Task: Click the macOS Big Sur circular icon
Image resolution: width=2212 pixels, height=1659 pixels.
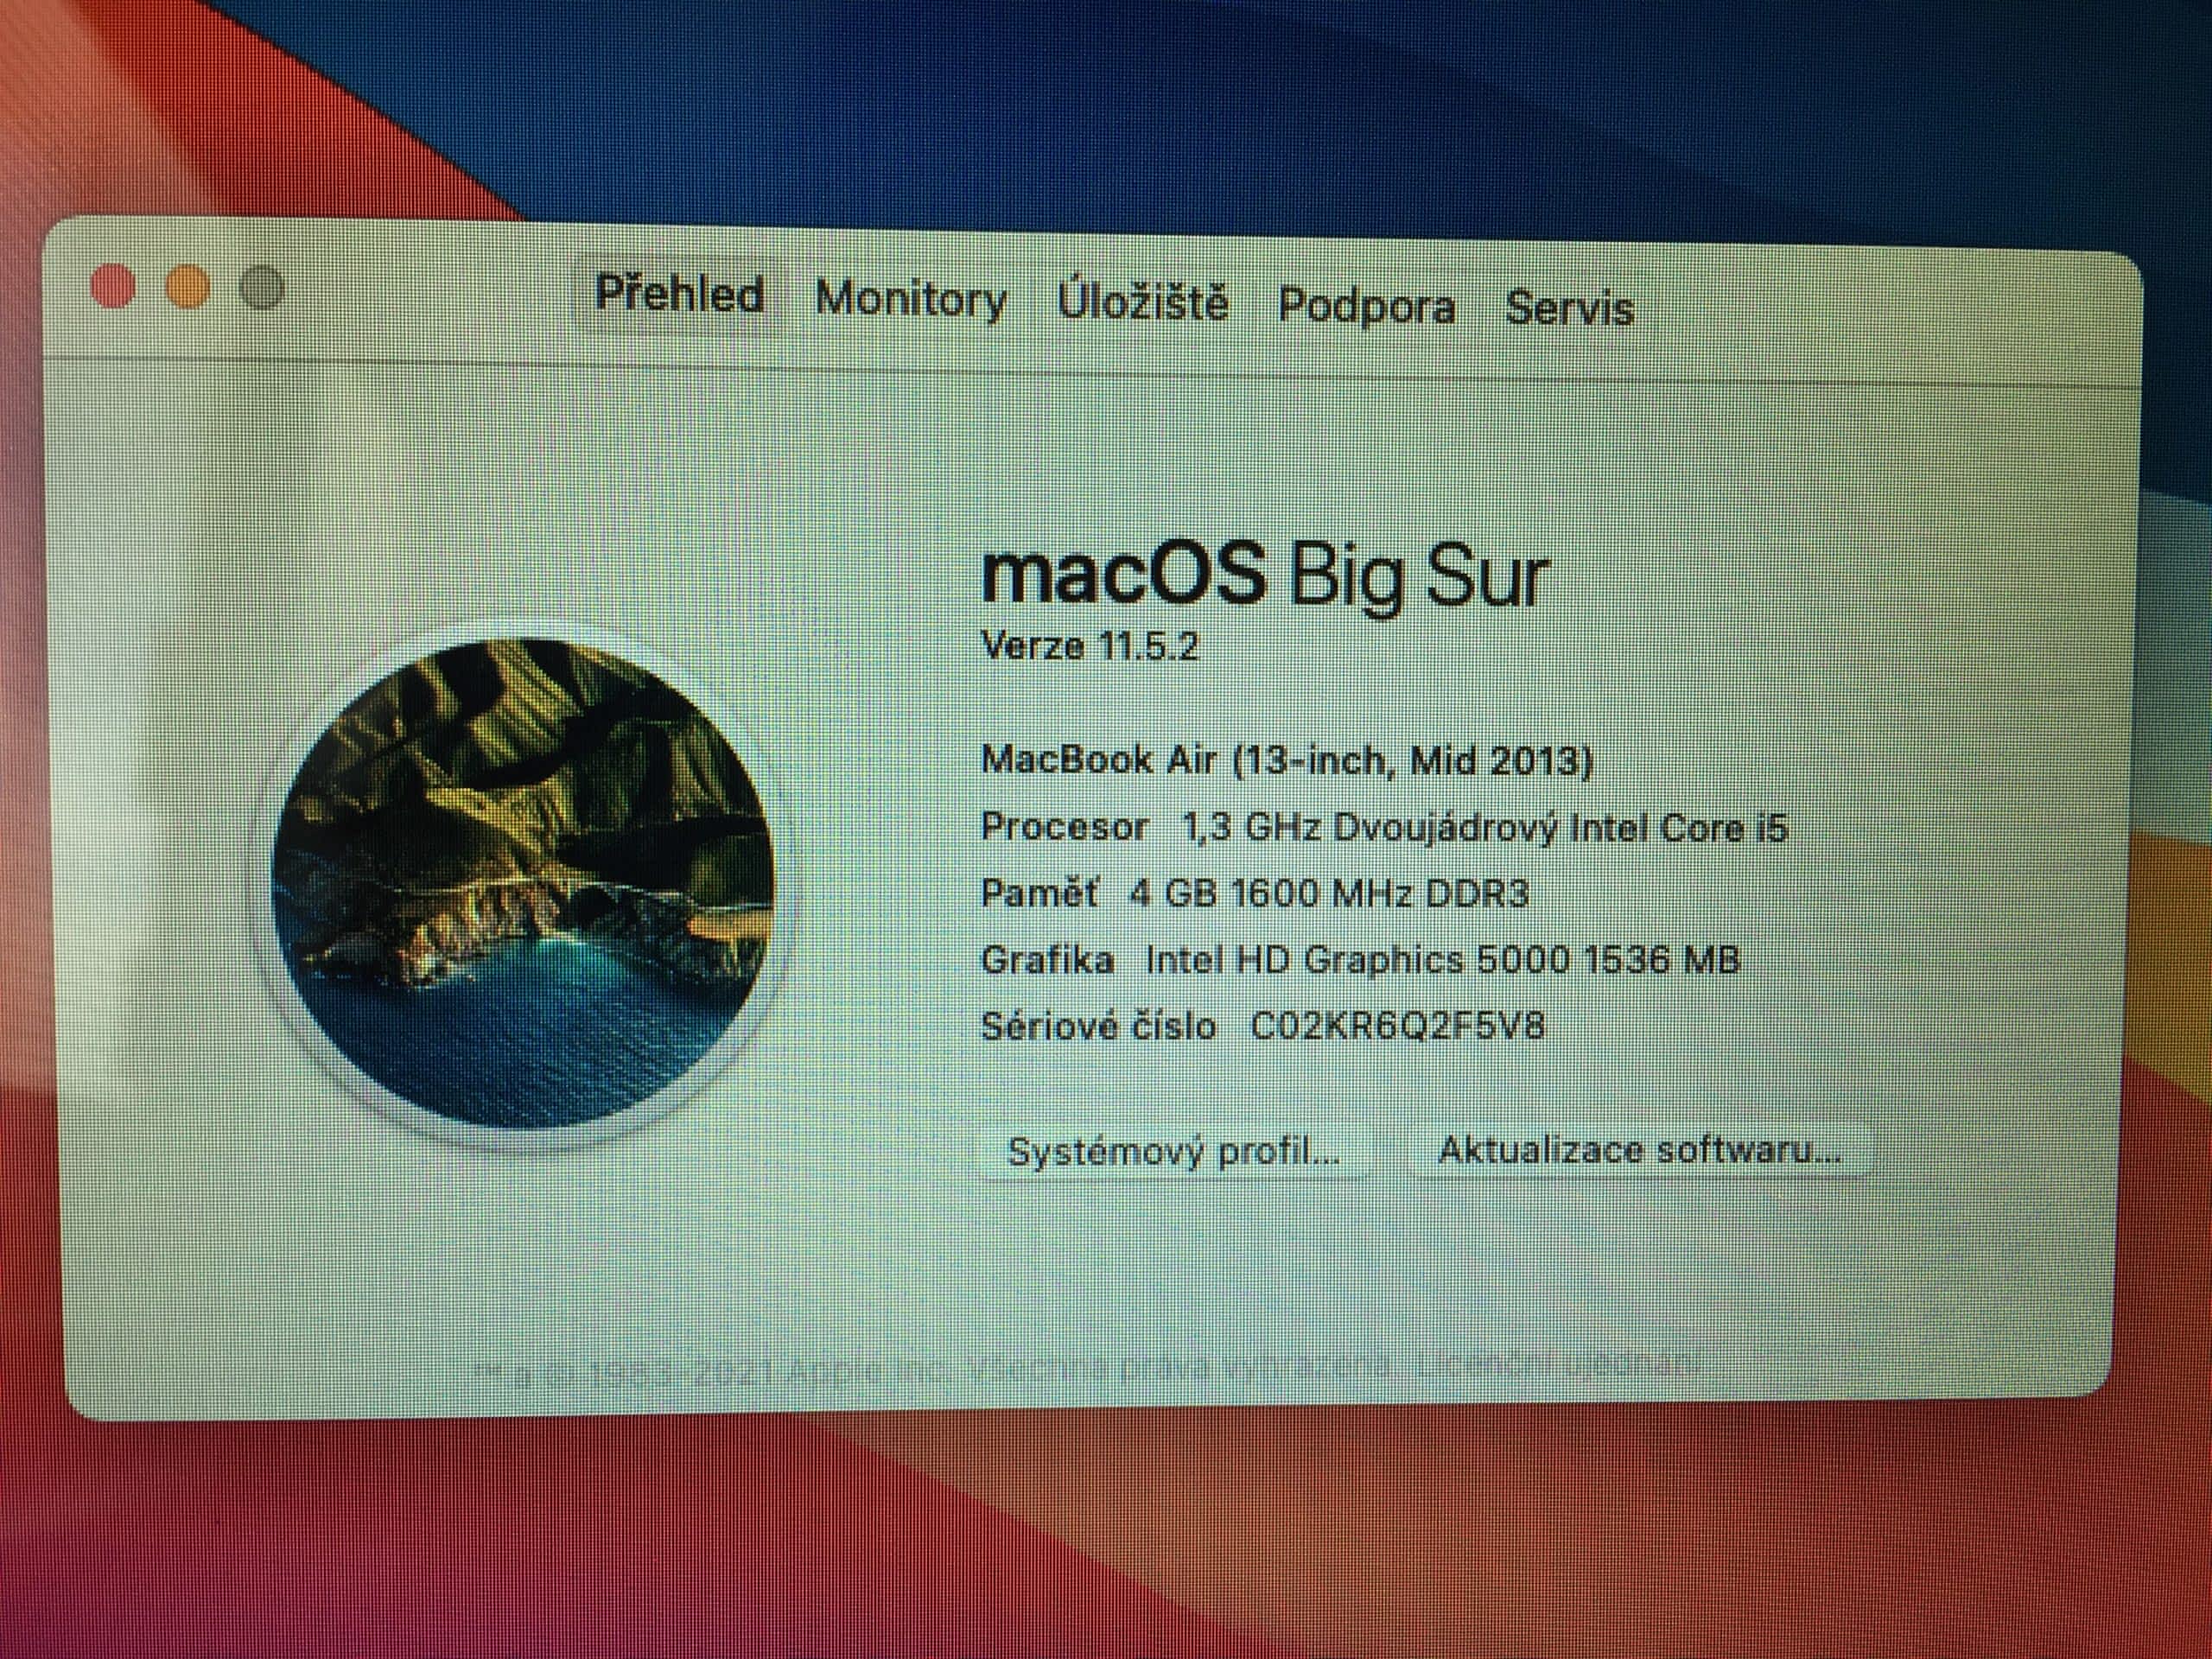Action: 522,882
